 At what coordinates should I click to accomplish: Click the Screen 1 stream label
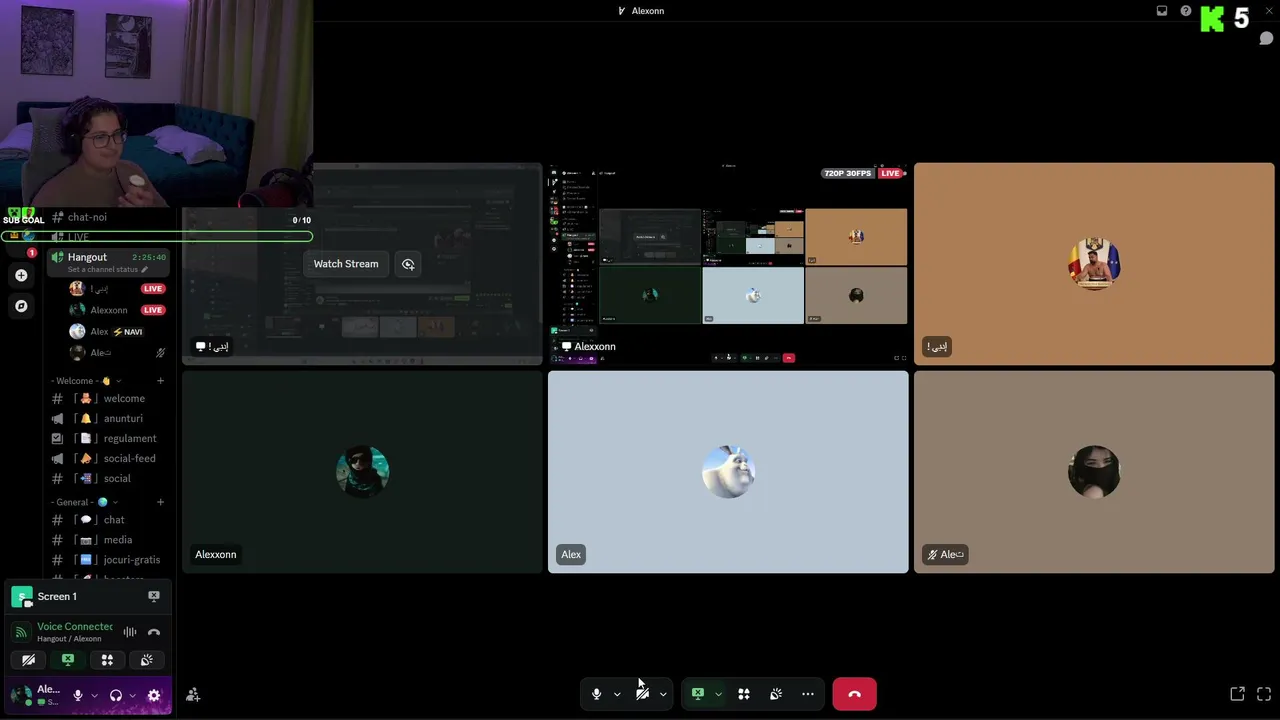[57, 597]
